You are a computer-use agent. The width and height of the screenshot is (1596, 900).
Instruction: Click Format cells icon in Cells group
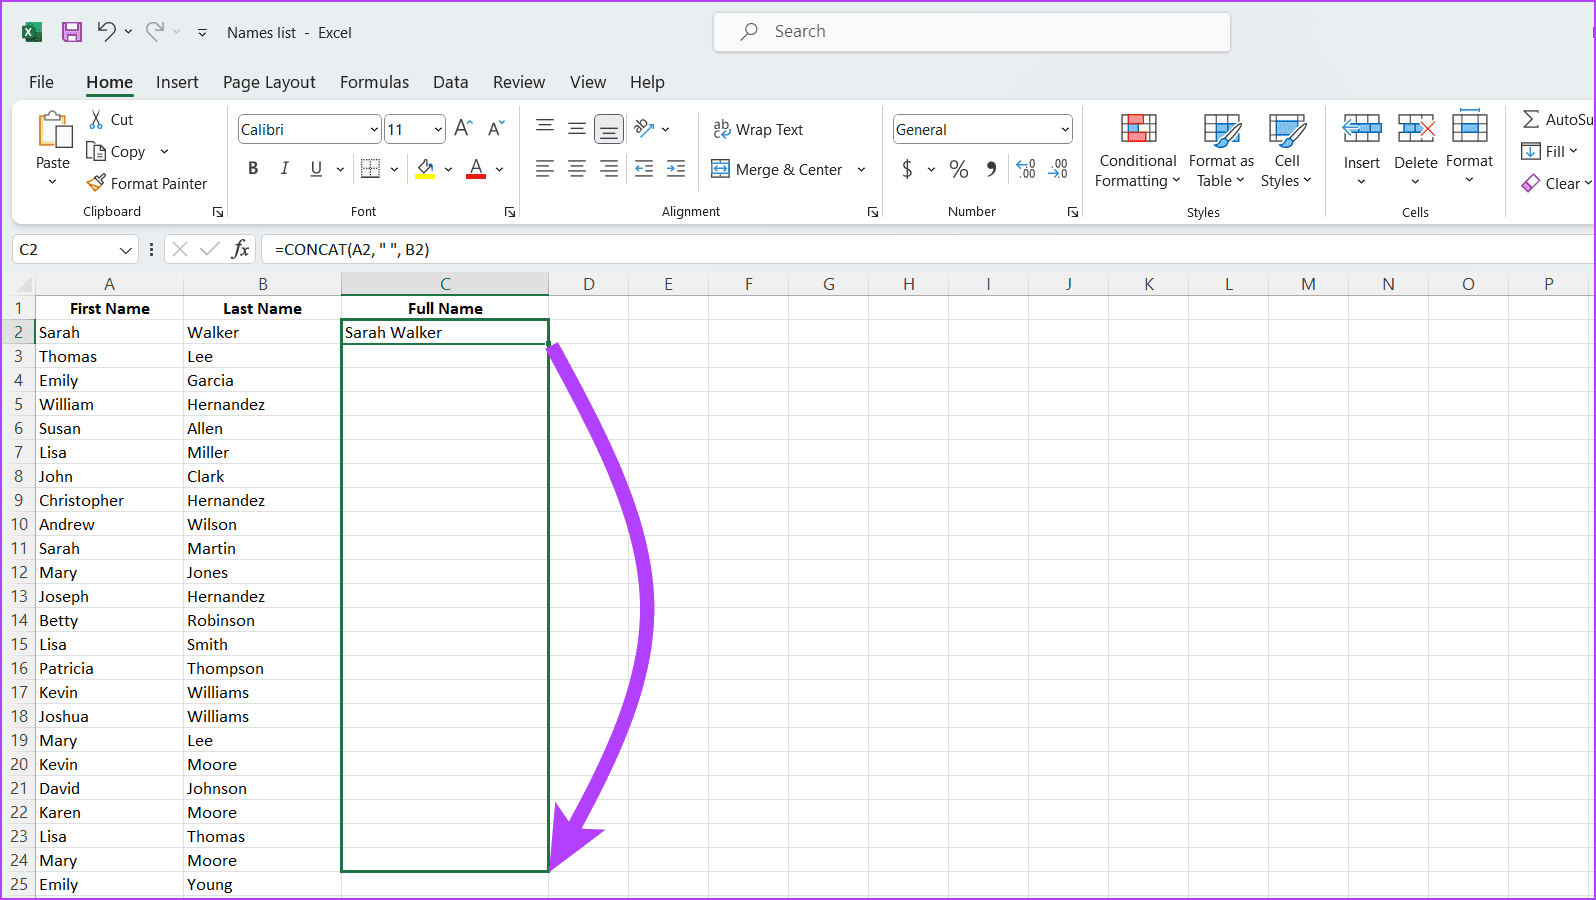[x=1470, y=127]
